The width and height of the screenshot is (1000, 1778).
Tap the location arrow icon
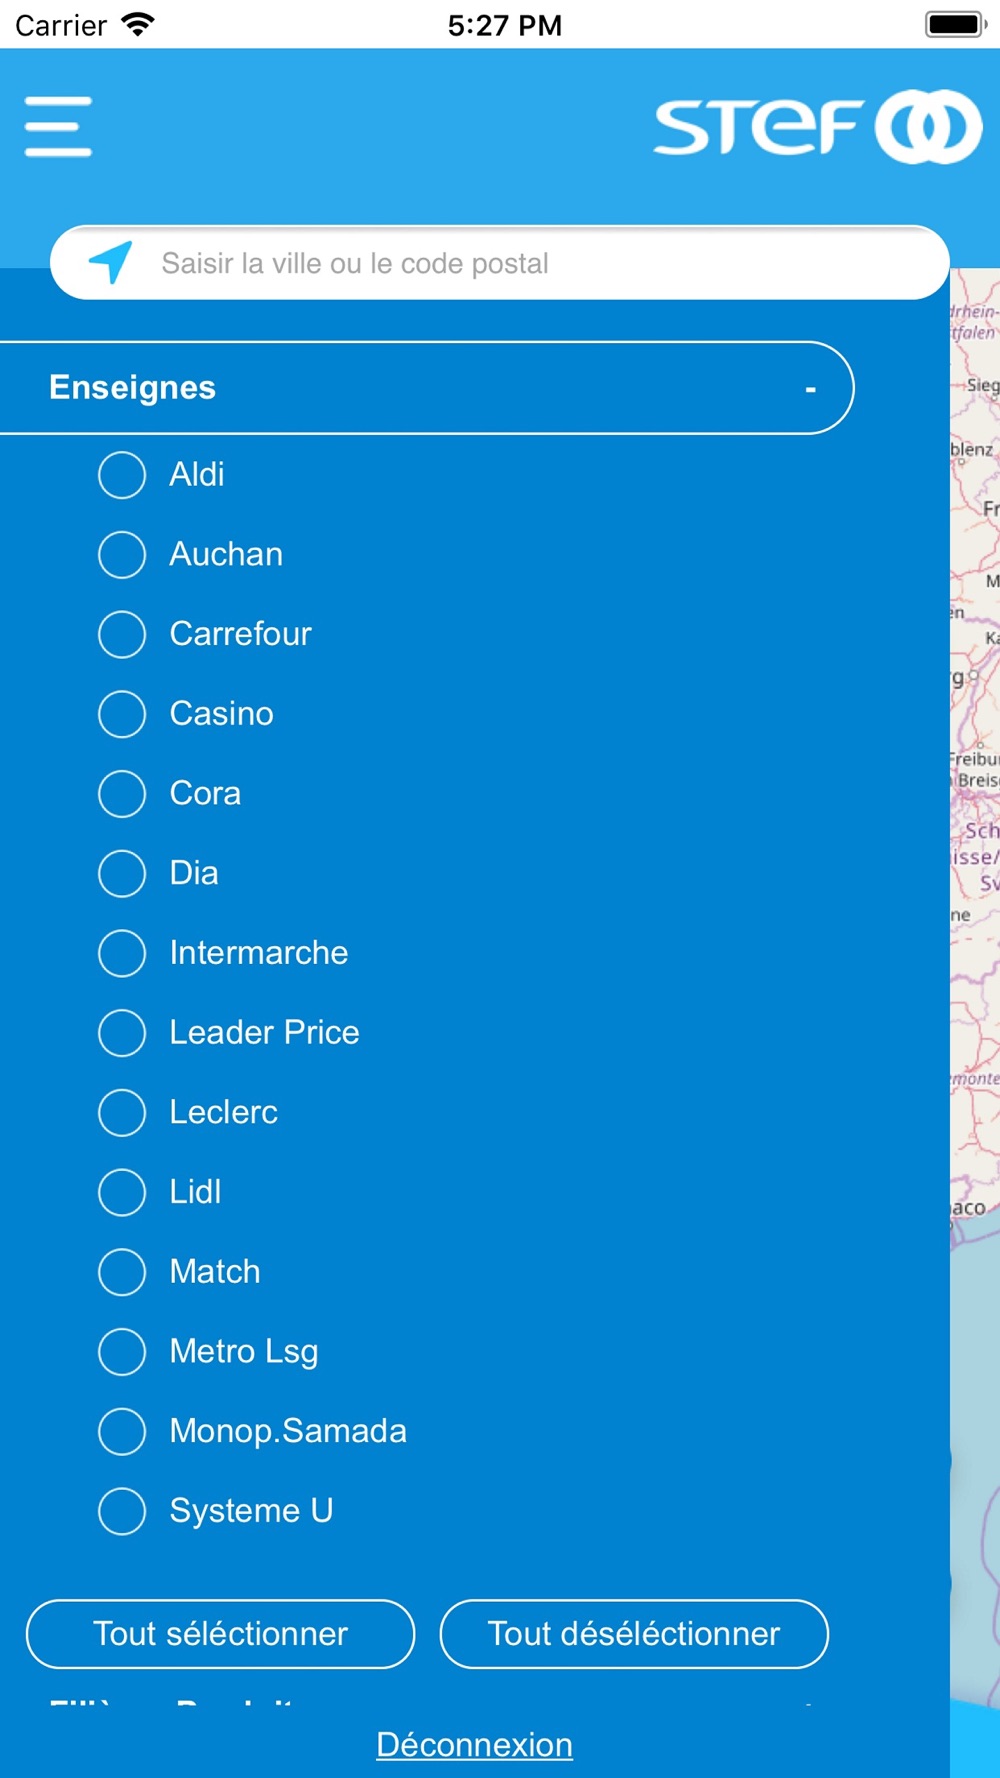(111, 262)
